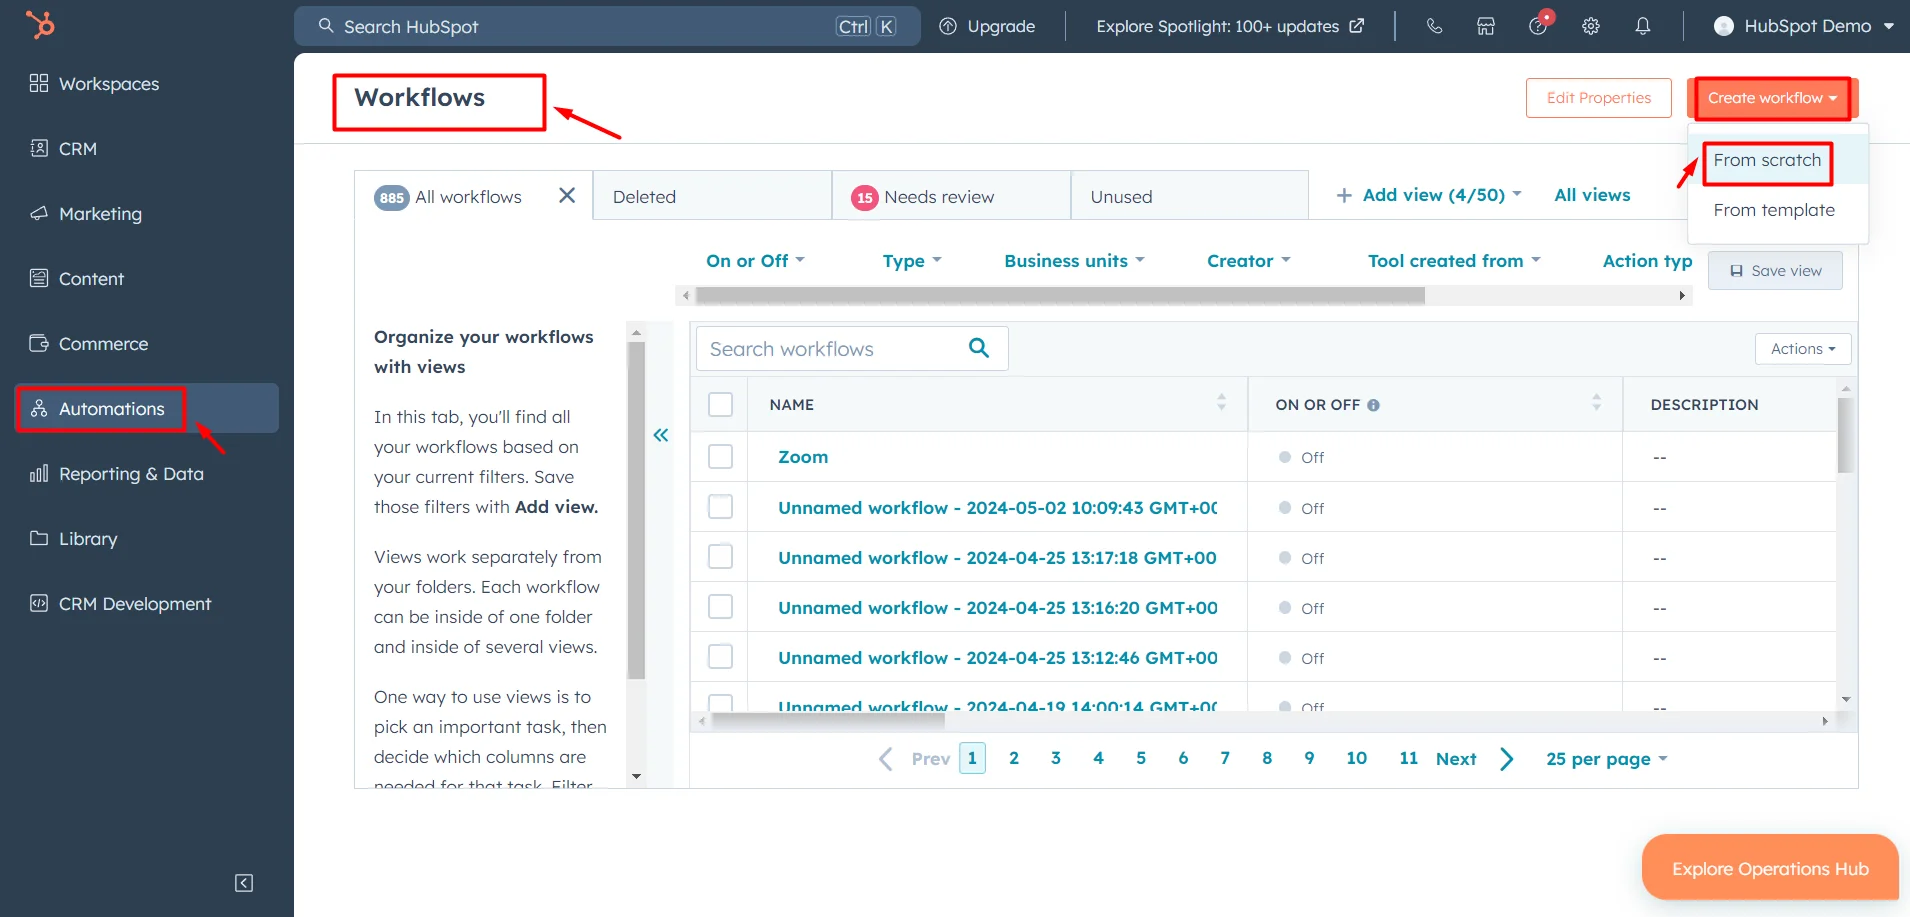1910x917 pixels.
Task: Open notifications with the bell icon
Action: point(1643,26)
